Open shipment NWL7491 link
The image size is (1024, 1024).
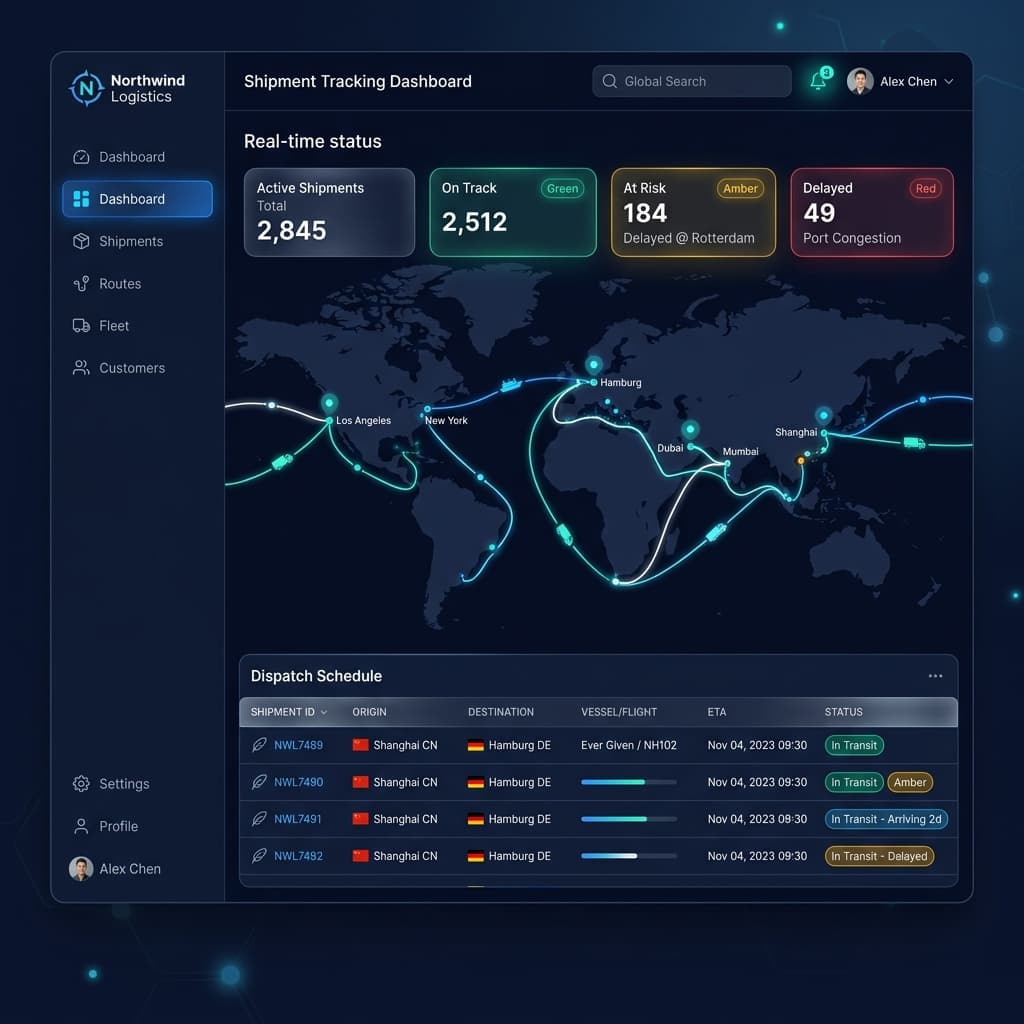tap(297, 819)
